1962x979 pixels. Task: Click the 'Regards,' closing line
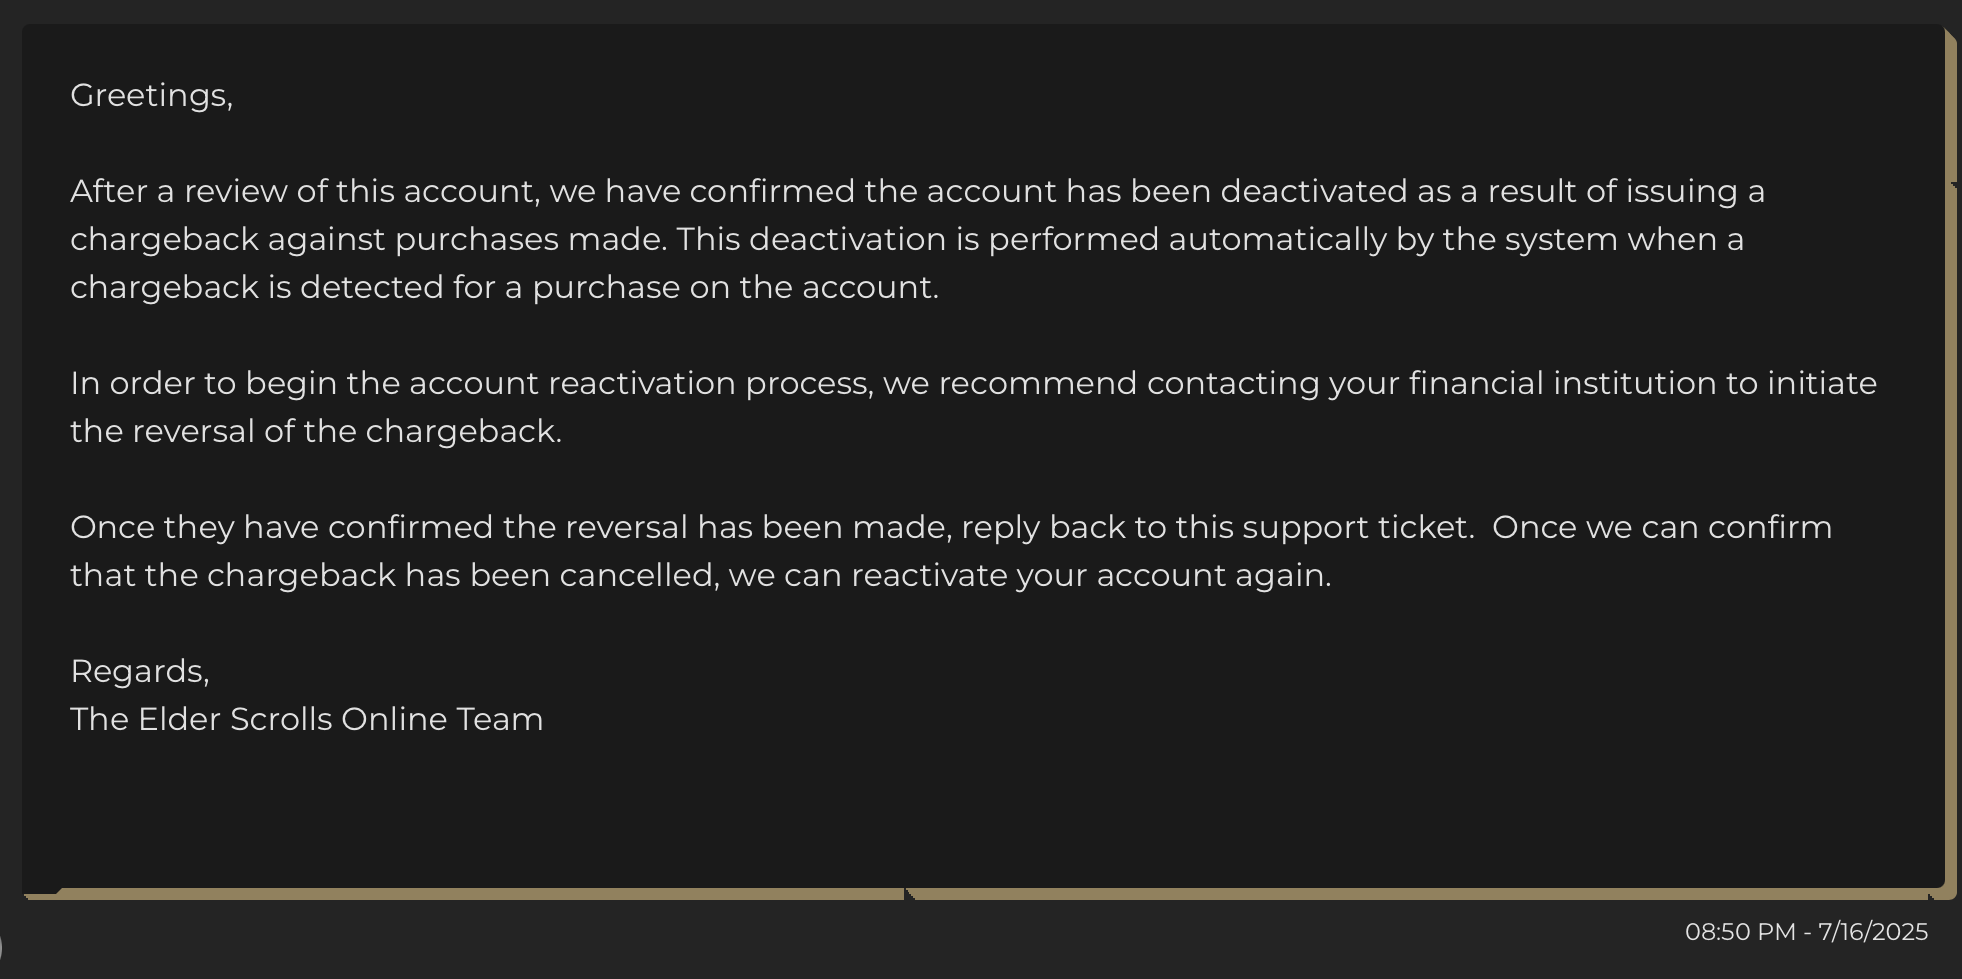[x=140, y=672]
